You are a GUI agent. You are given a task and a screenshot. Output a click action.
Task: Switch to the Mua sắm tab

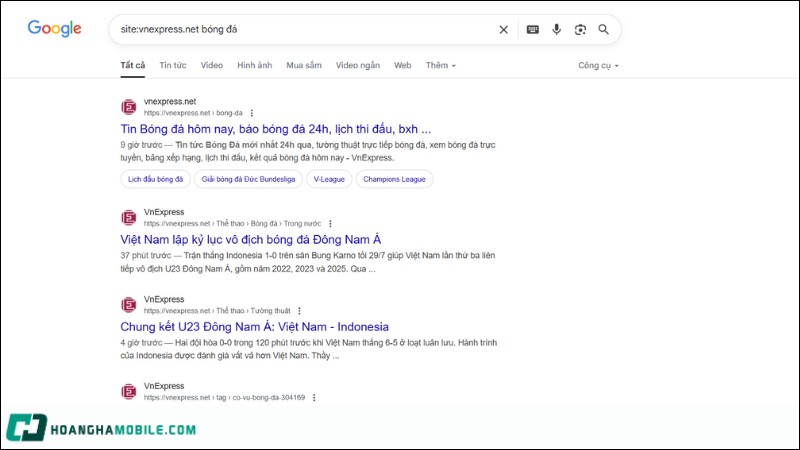[304, 65]
